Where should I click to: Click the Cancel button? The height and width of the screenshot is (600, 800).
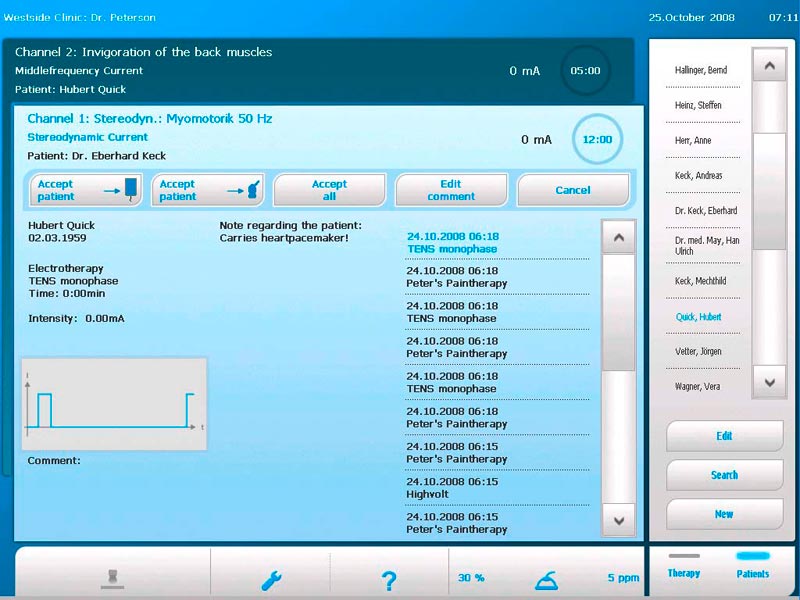(x=573, y=190)
